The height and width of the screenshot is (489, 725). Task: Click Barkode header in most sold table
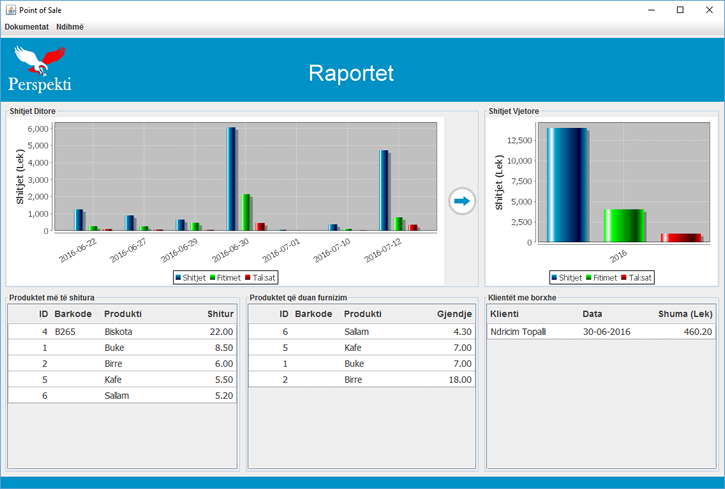(x=73, y=314)
